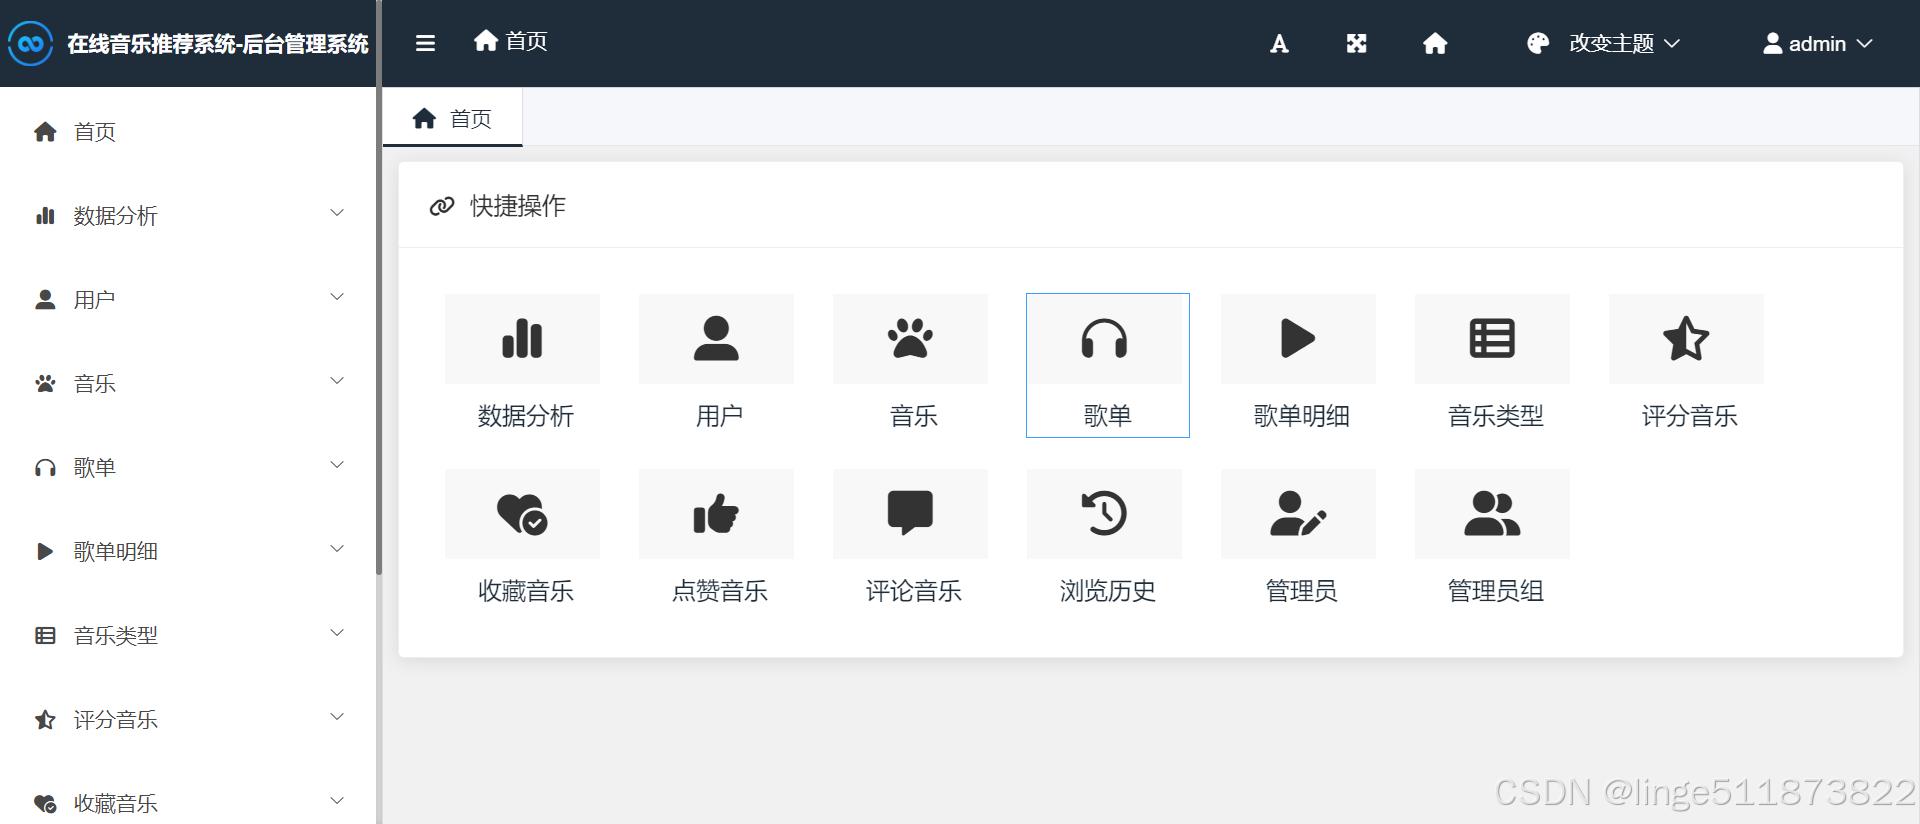Expand the 收藏音乐 sidebar chevron

coord(337,801)
